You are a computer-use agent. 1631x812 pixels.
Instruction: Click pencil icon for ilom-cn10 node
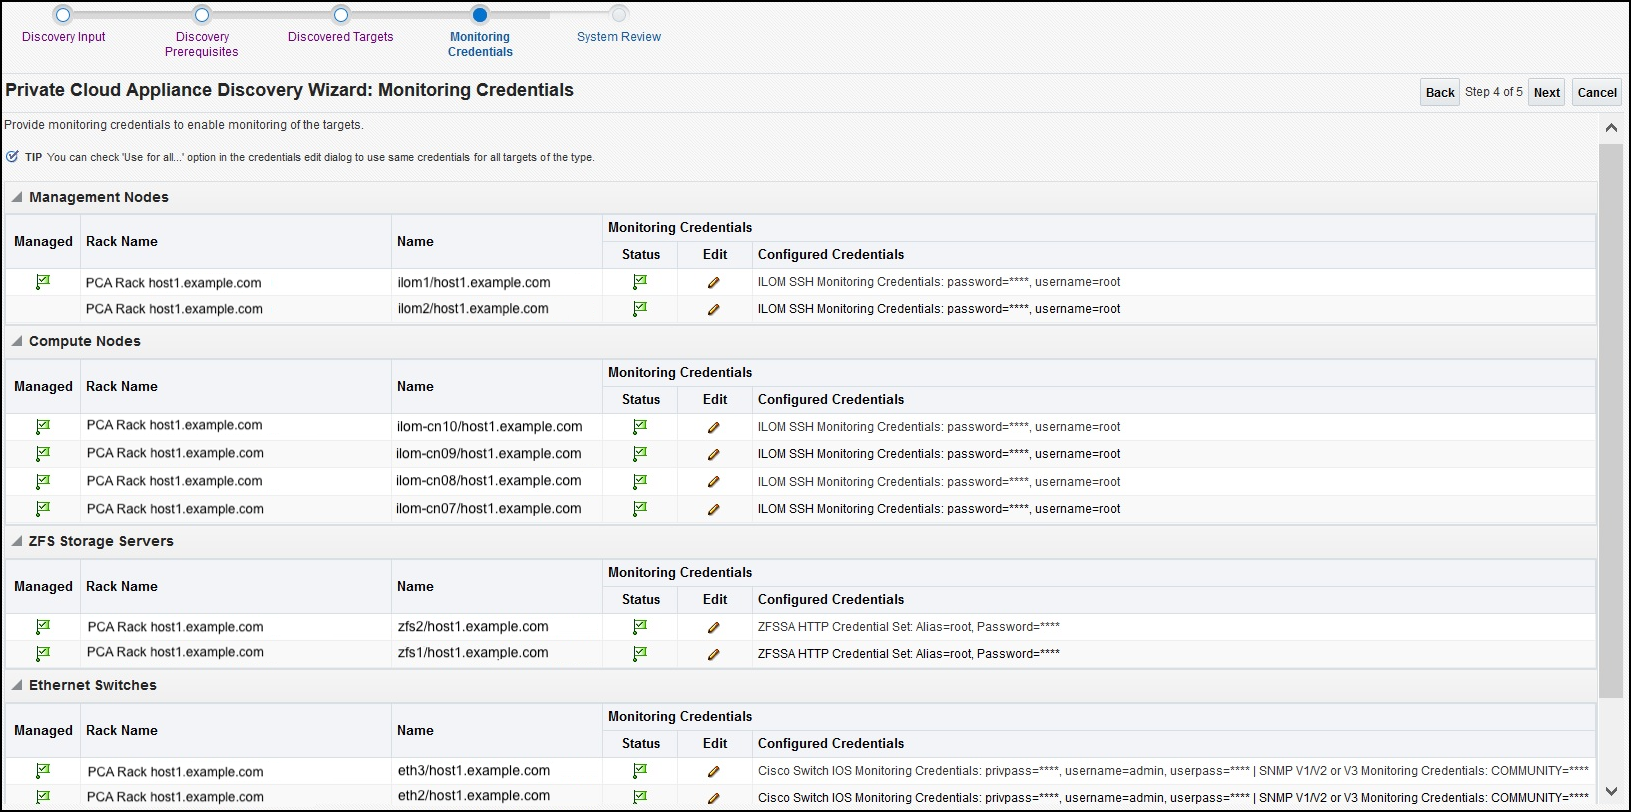[x=714, y=427]
